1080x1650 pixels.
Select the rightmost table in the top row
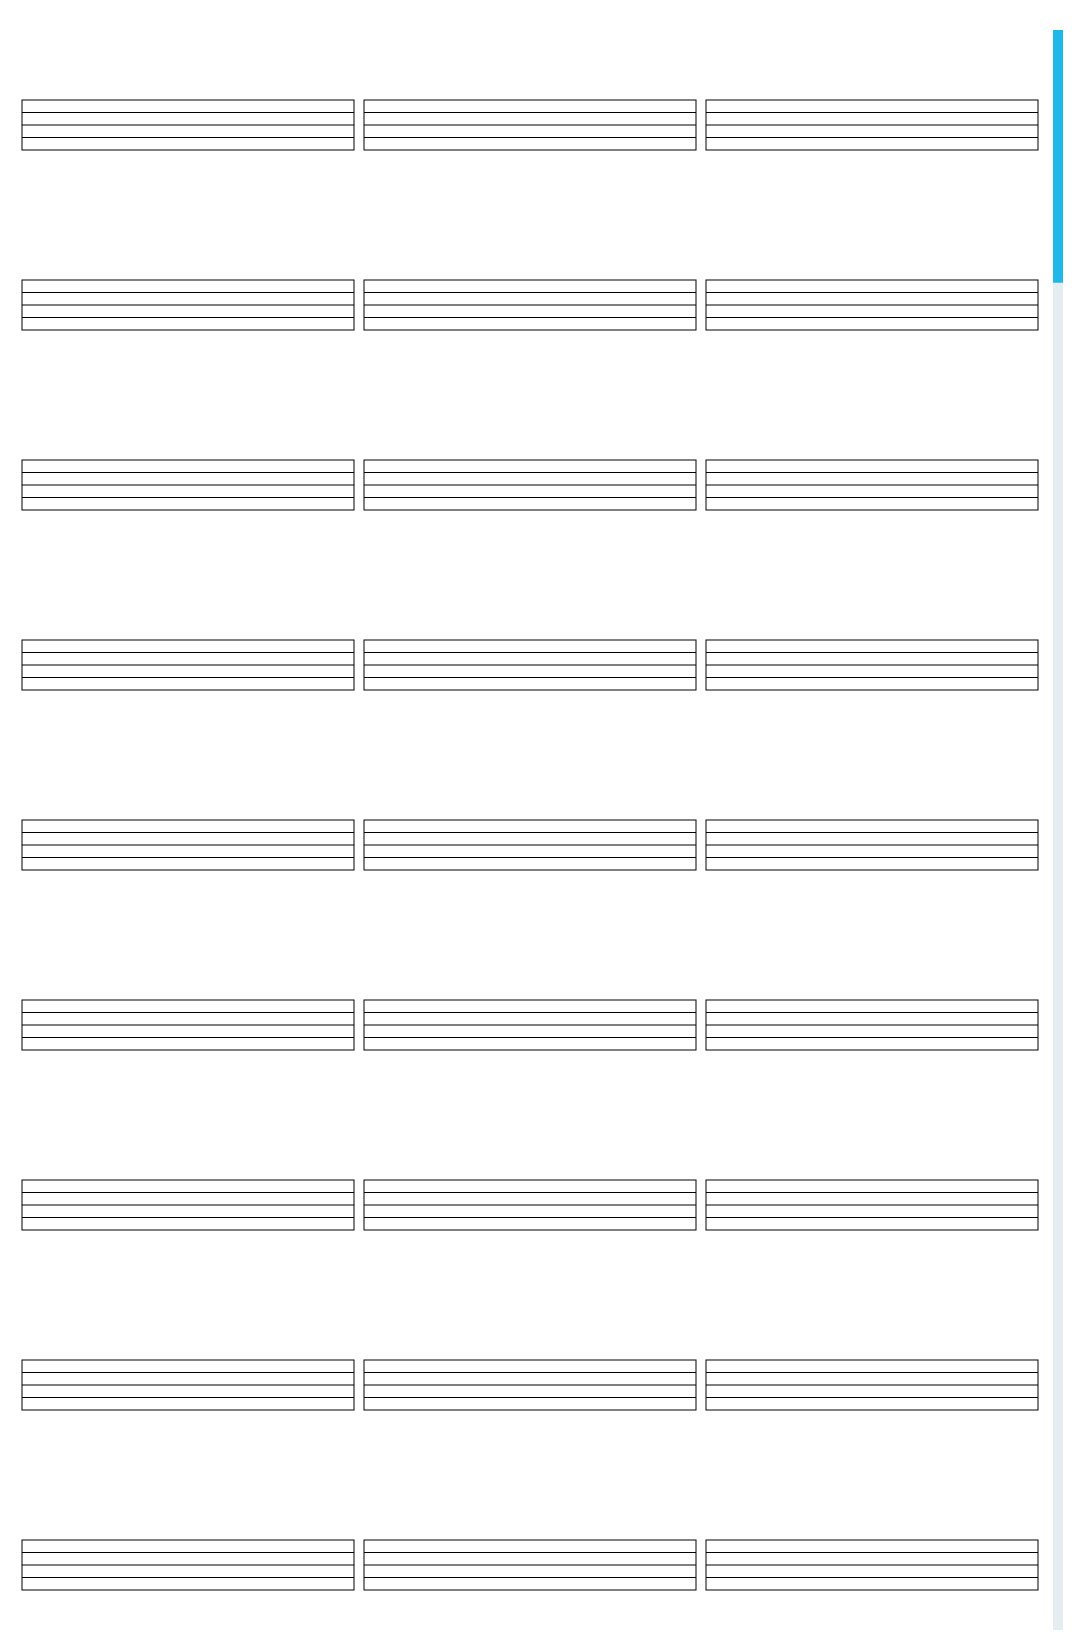[872, 125]
